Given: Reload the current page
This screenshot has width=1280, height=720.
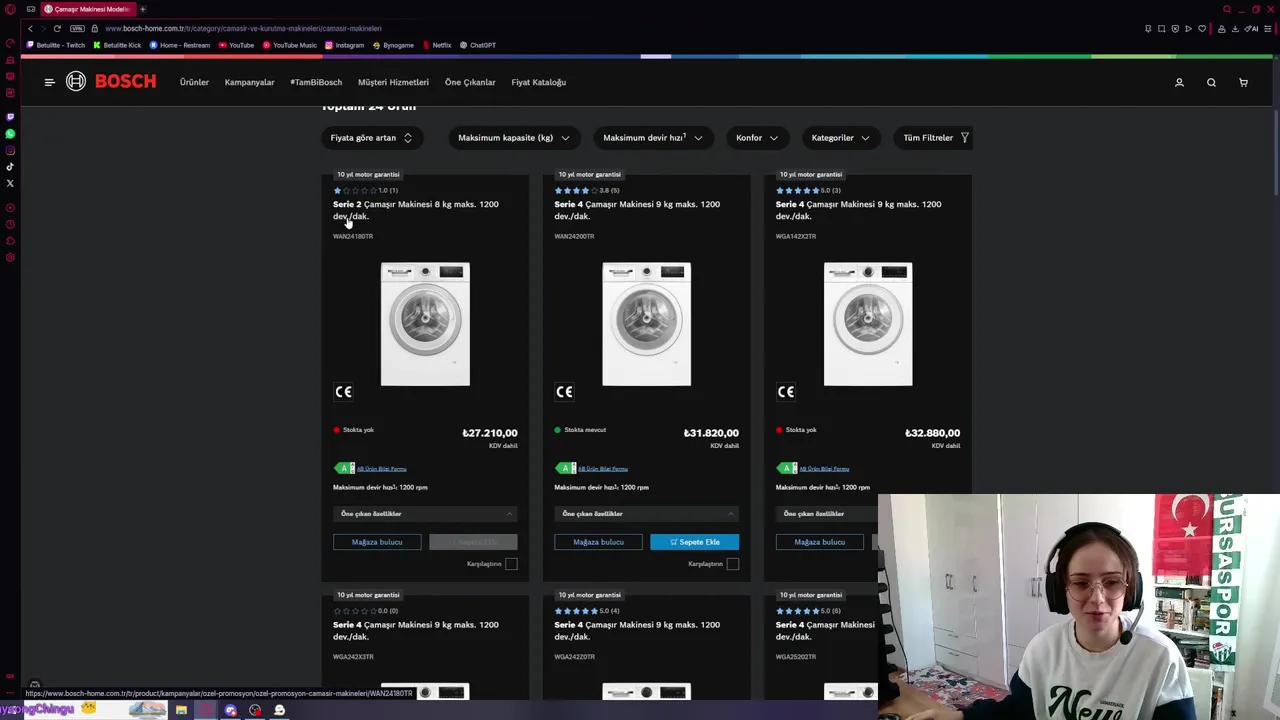Looking at the screenshot, I should pos(57,28).
